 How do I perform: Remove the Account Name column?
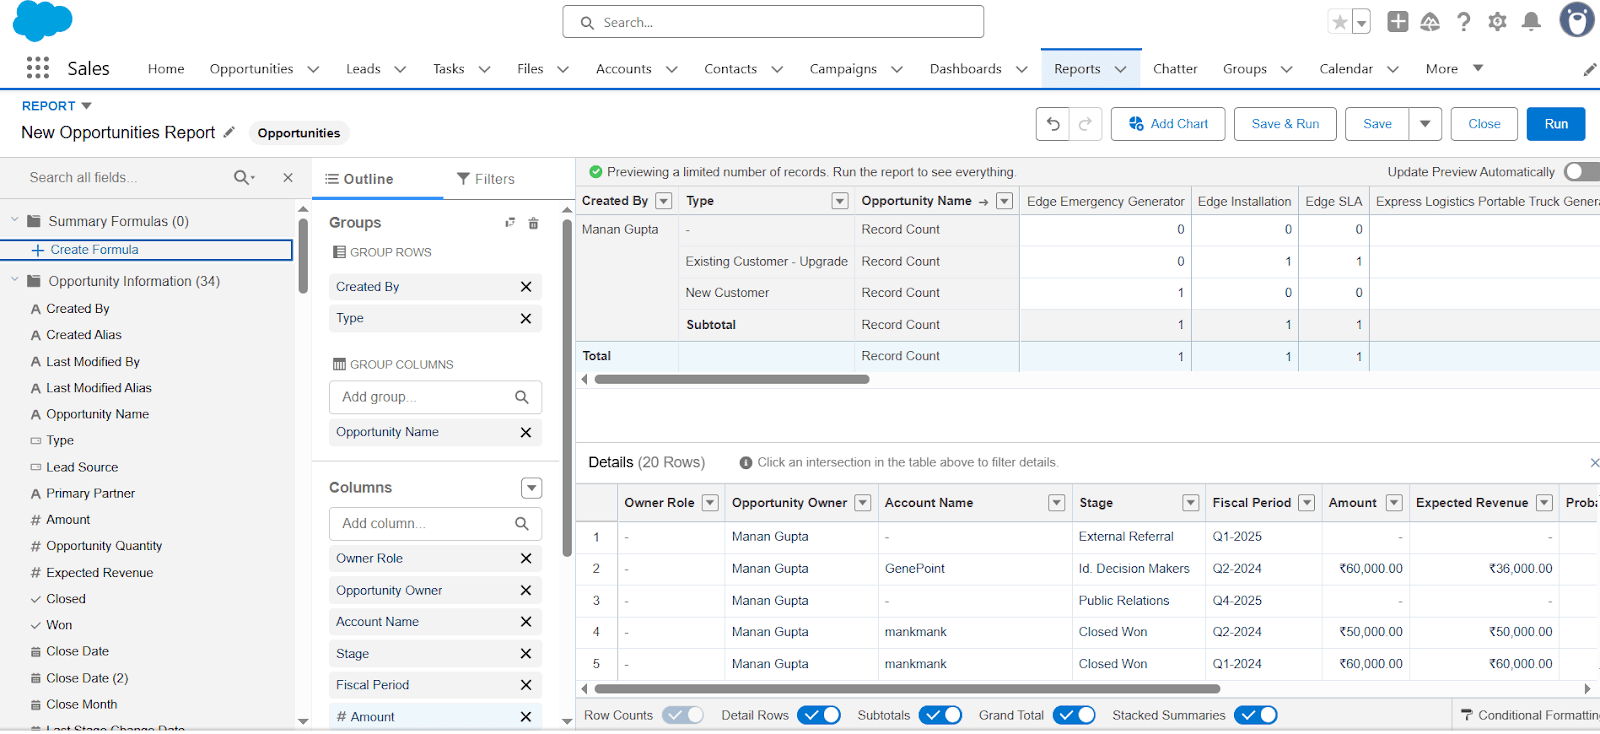526,622
